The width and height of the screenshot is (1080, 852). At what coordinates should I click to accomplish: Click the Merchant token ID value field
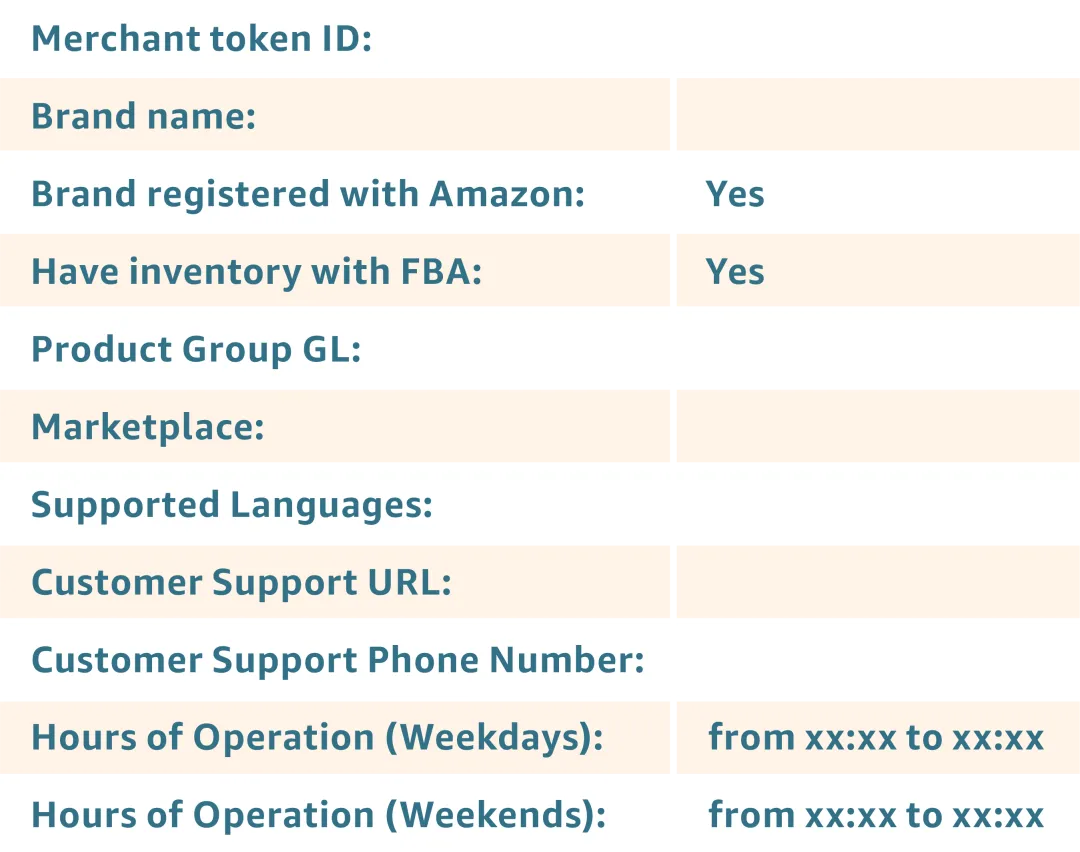point(877,39)
